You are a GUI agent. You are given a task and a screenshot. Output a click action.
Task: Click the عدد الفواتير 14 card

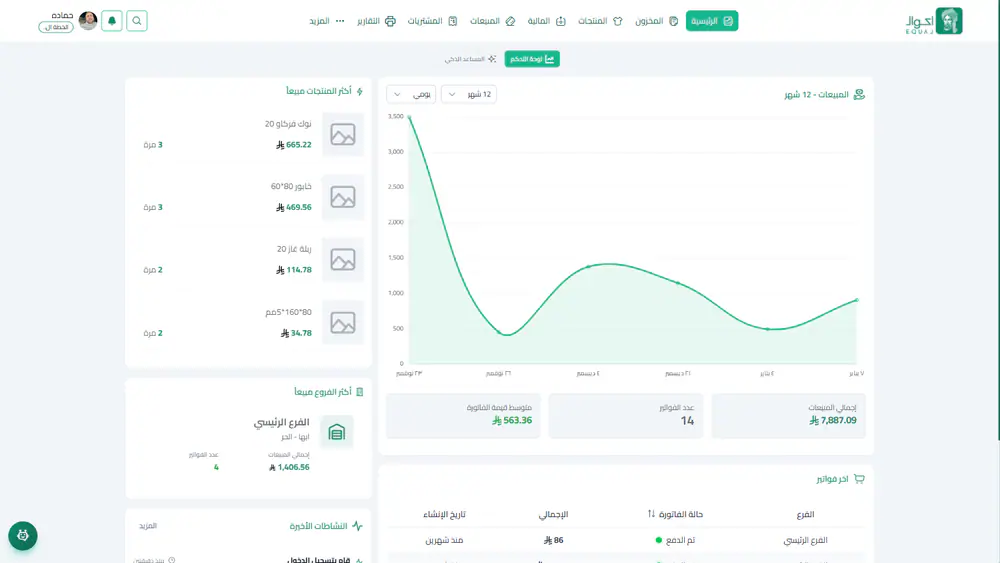[626, 416]
